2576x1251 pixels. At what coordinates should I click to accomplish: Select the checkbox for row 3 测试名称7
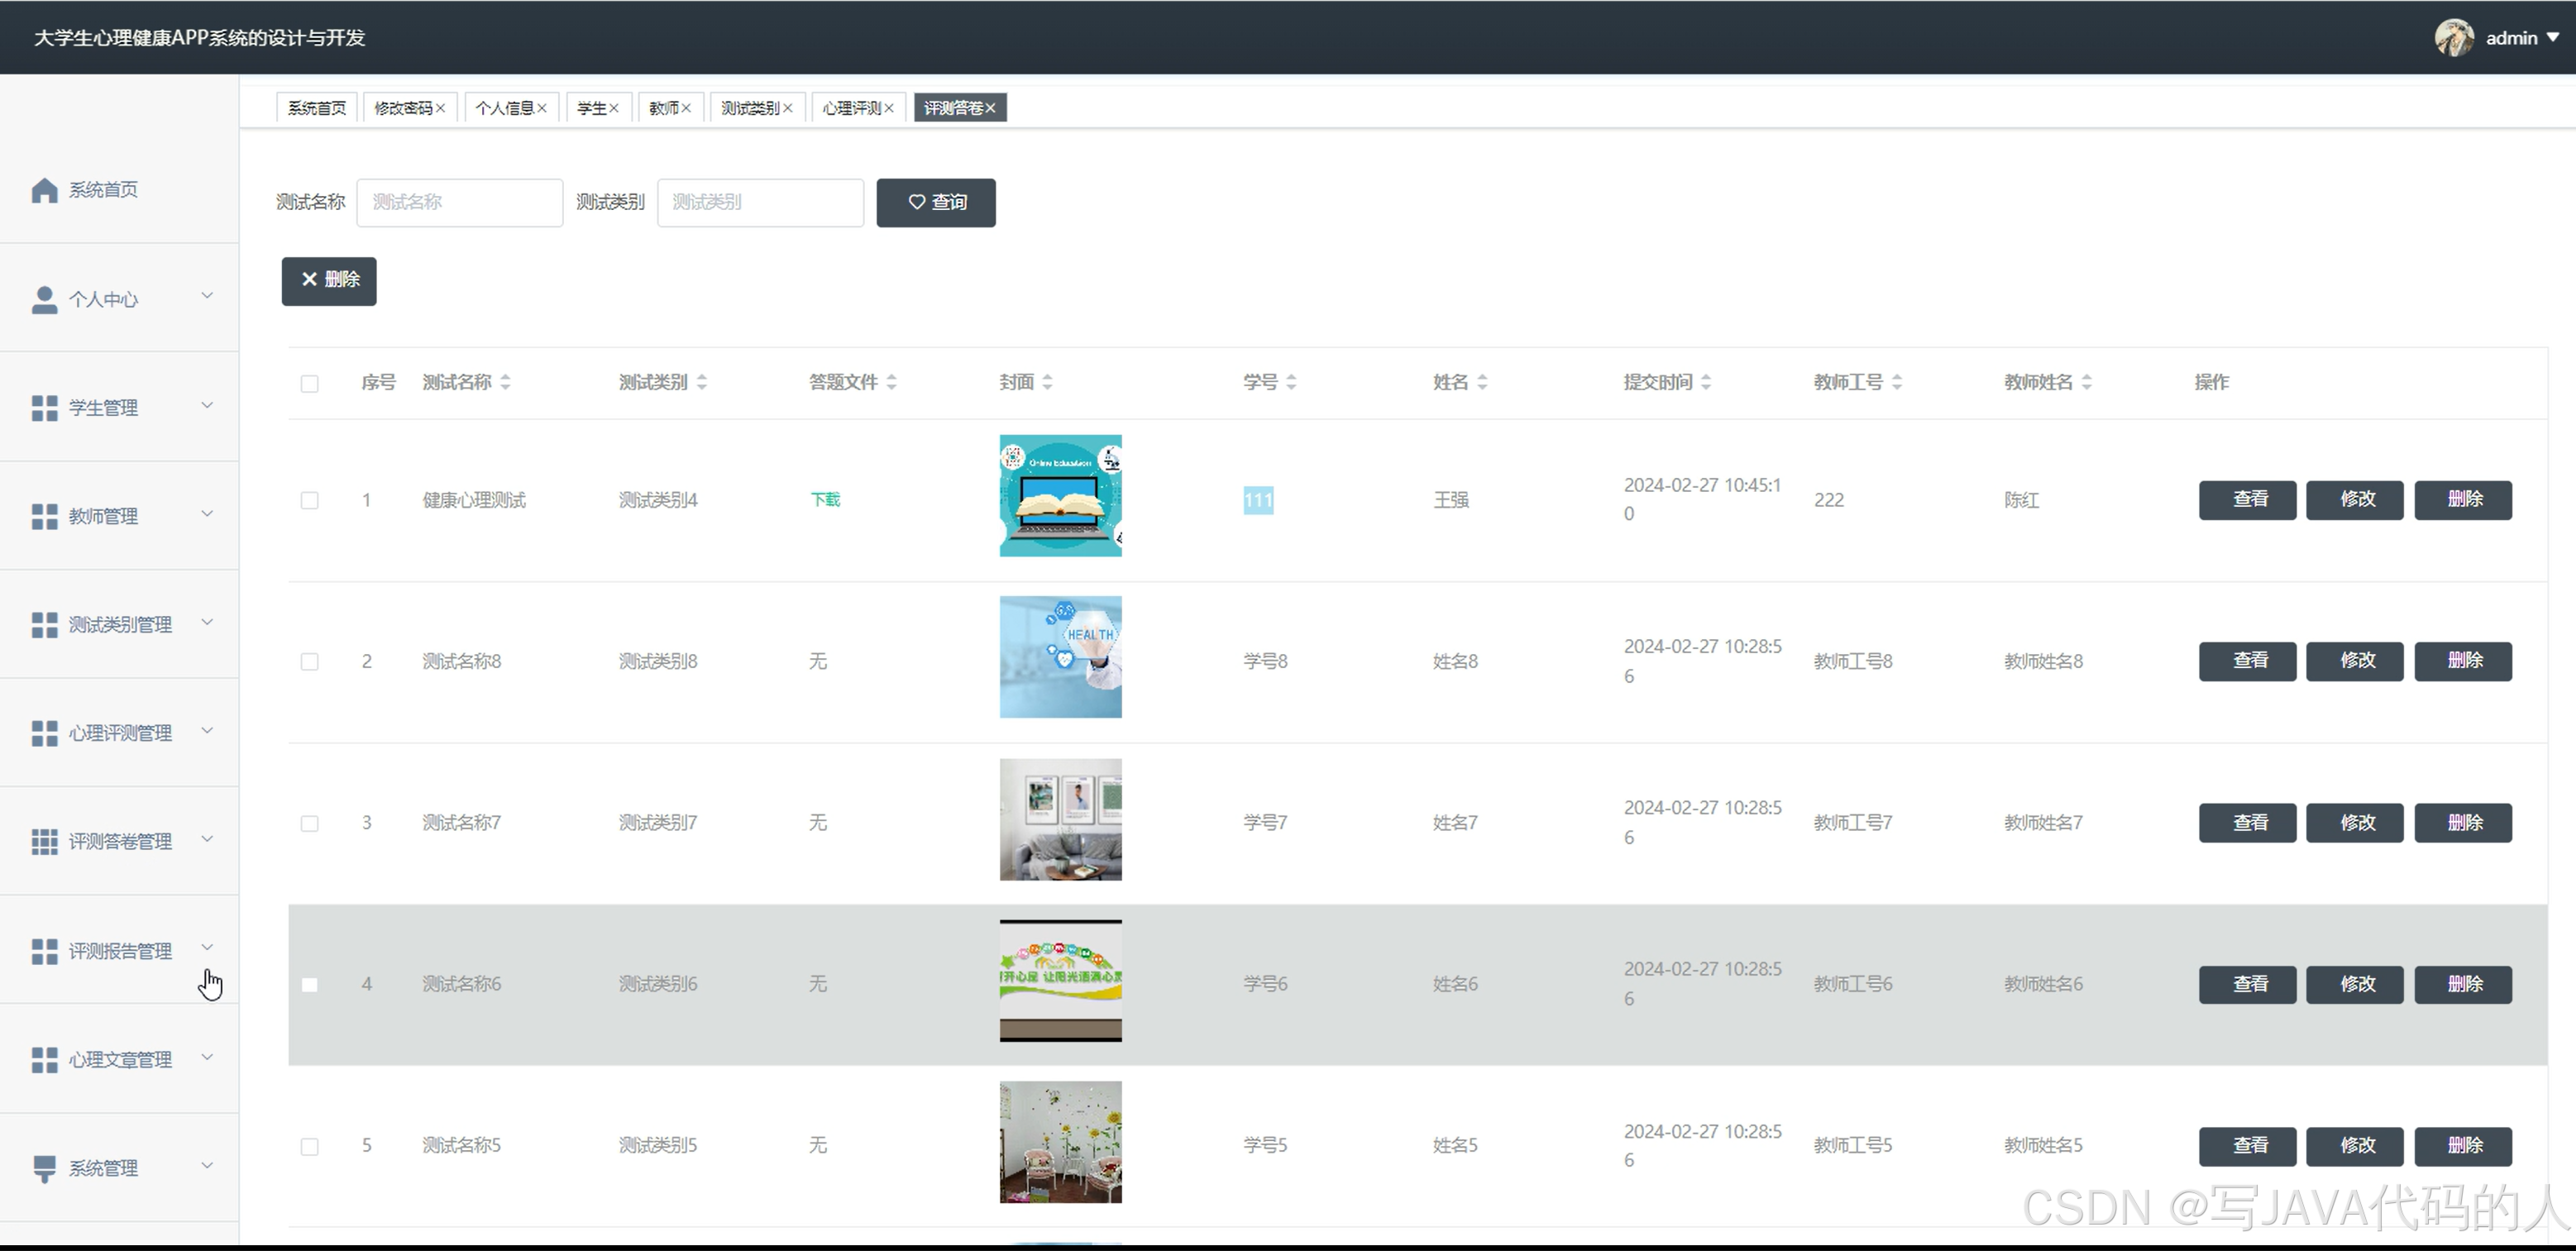click(x=310, y=823)
